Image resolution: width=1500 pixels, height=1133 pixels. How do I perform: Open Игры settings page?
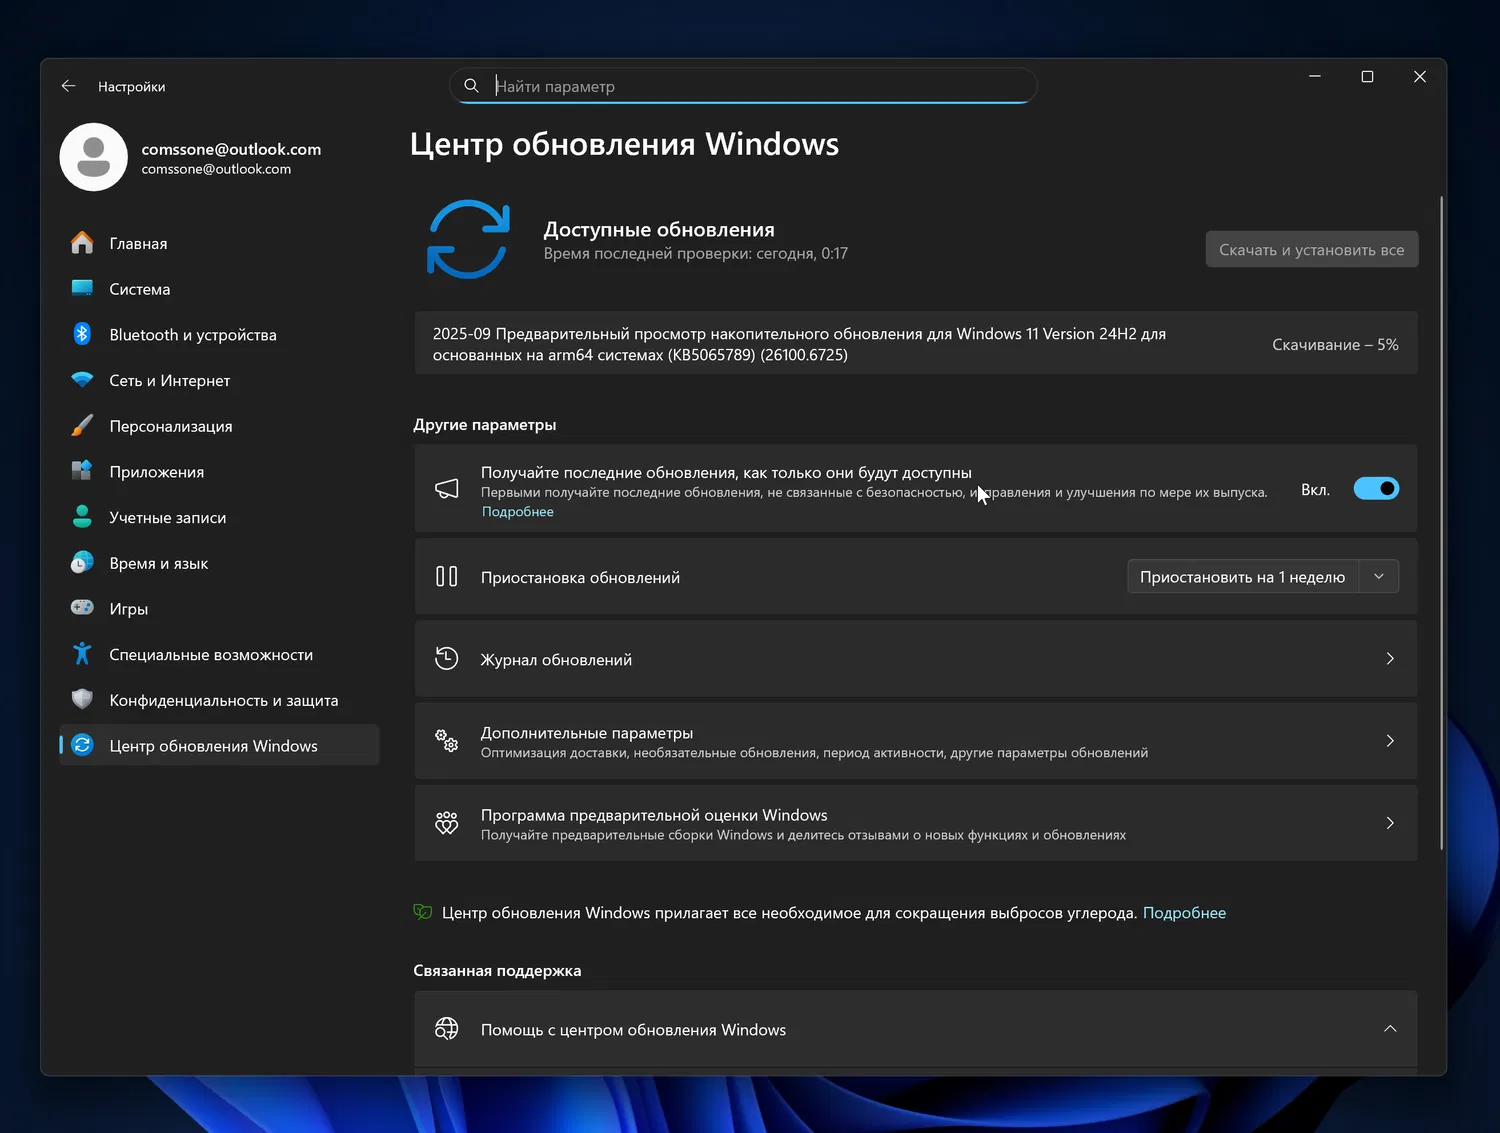click(219, 609)
